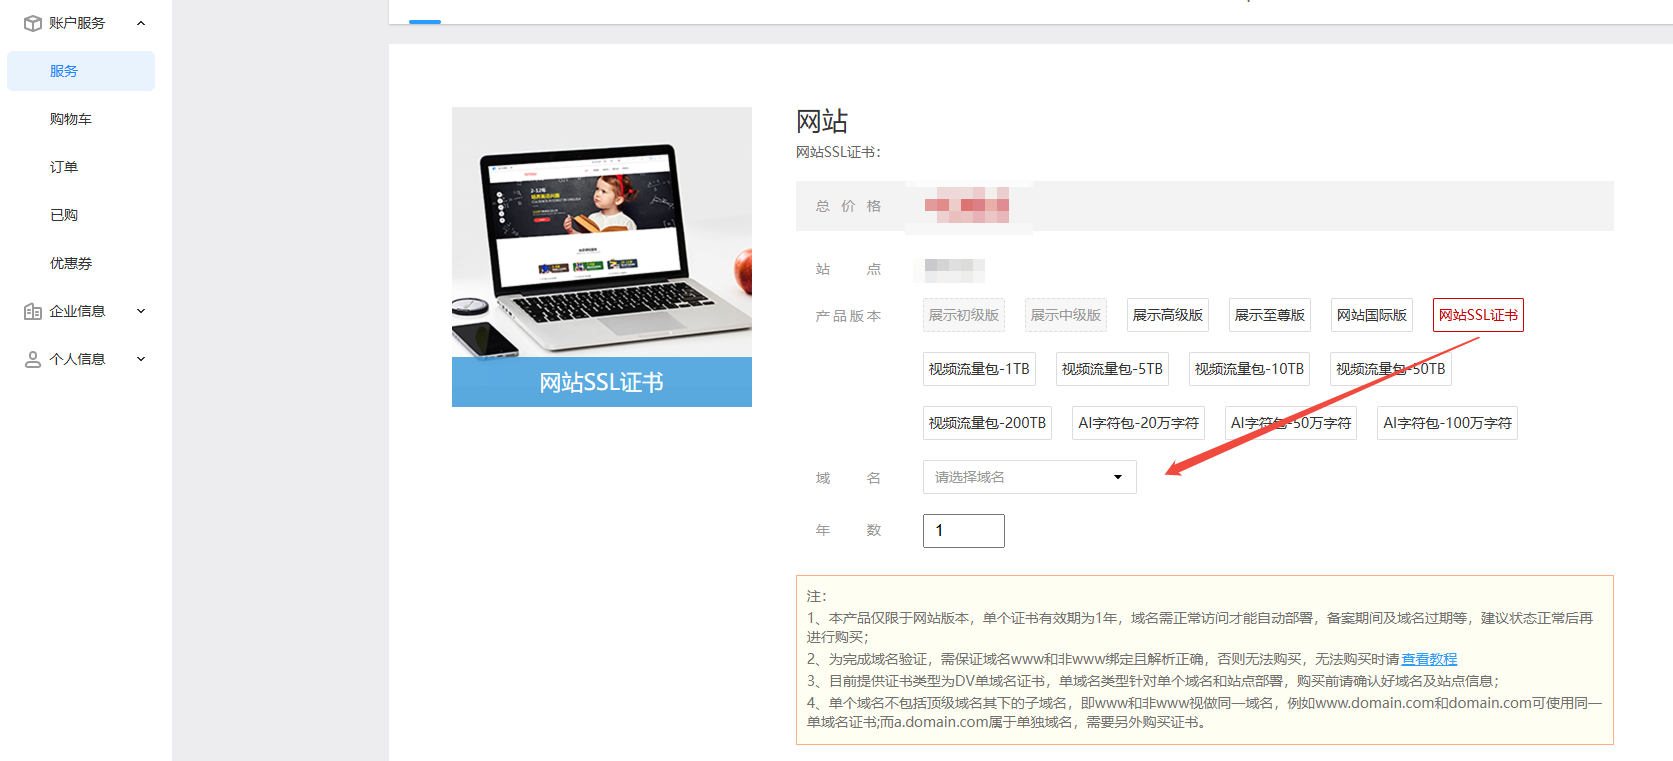1673x761 pixels.
Task: Open the 已购 sidebar item
Action: 64,215
